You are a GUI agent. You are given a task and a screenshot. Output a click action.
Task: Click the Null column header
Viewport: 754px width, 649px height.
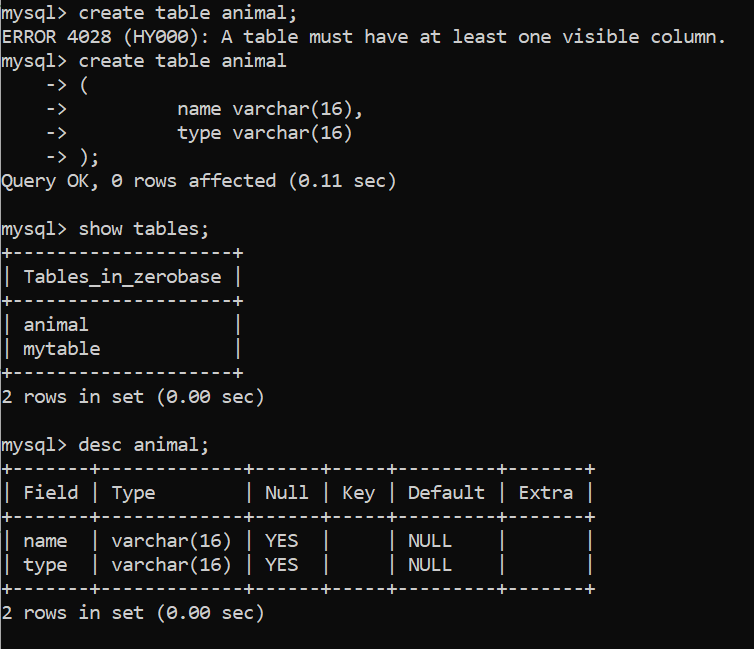point(287,493)
